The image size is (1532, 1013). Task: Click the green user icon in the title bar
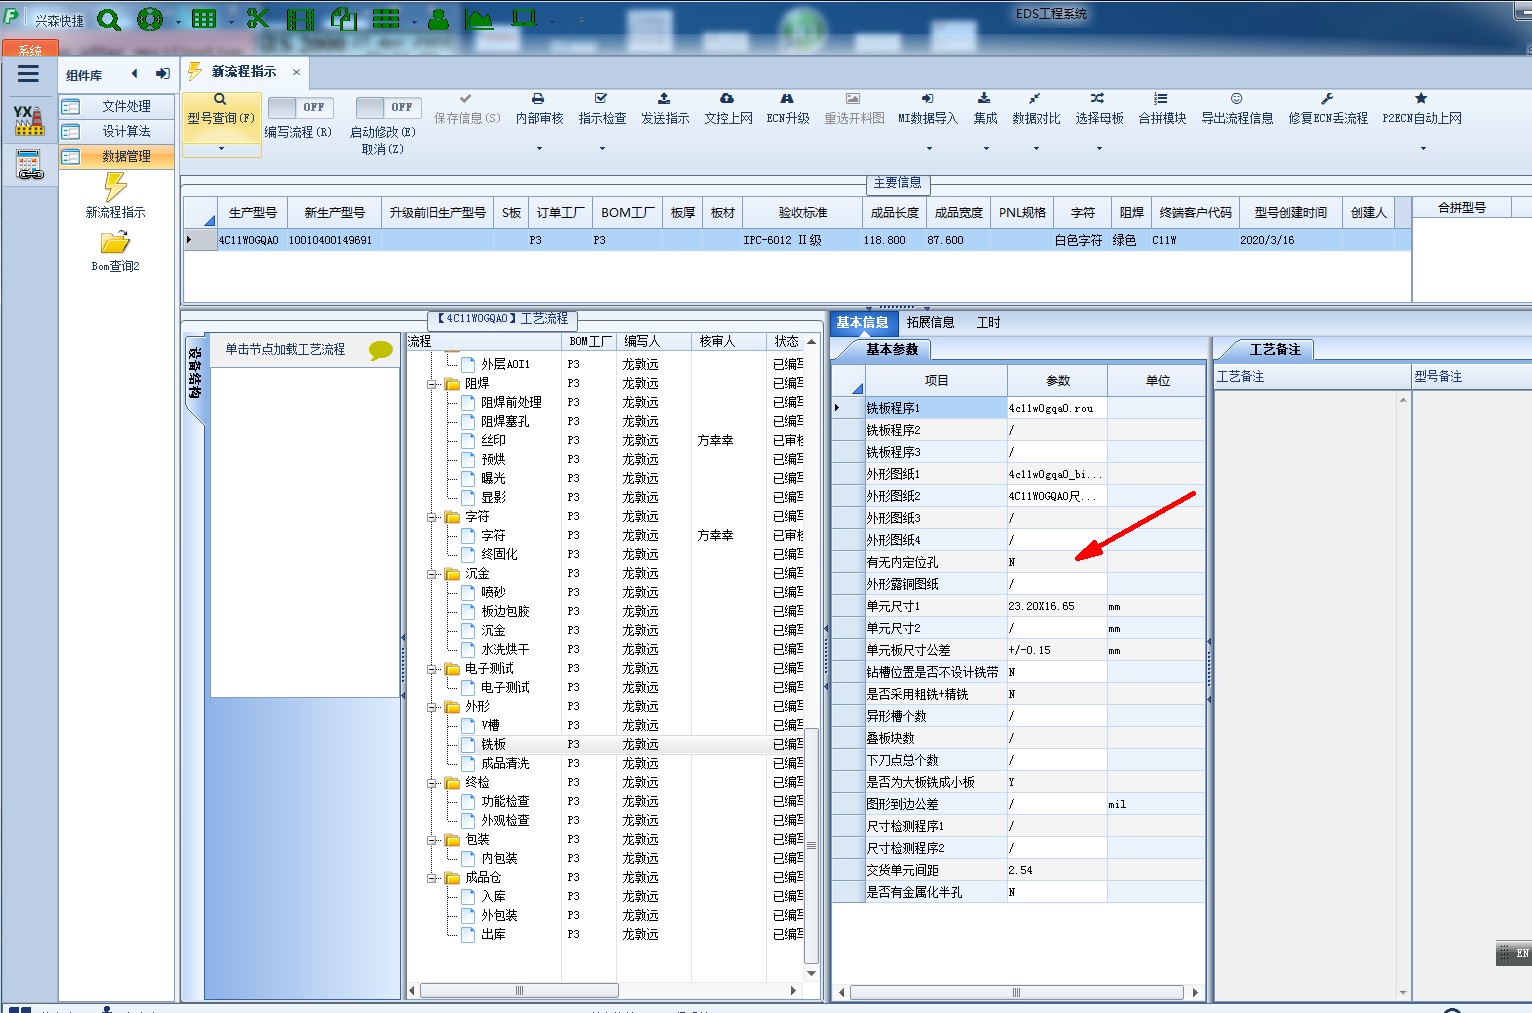[x=438, y=19]
